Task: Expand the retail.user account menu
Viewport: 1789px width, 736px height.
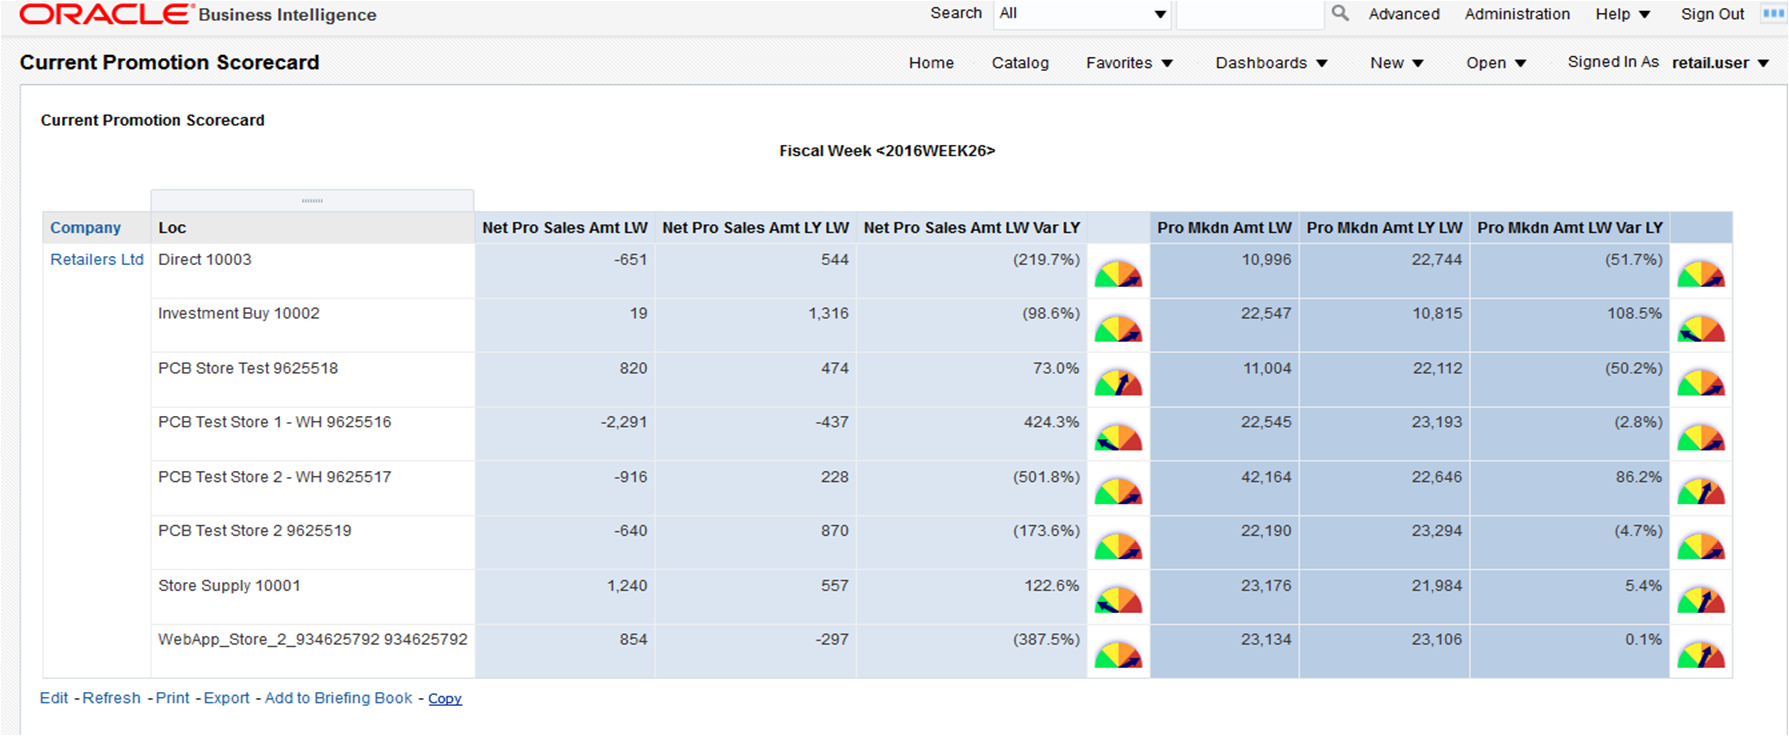Action: click(x=1720, y=62)
